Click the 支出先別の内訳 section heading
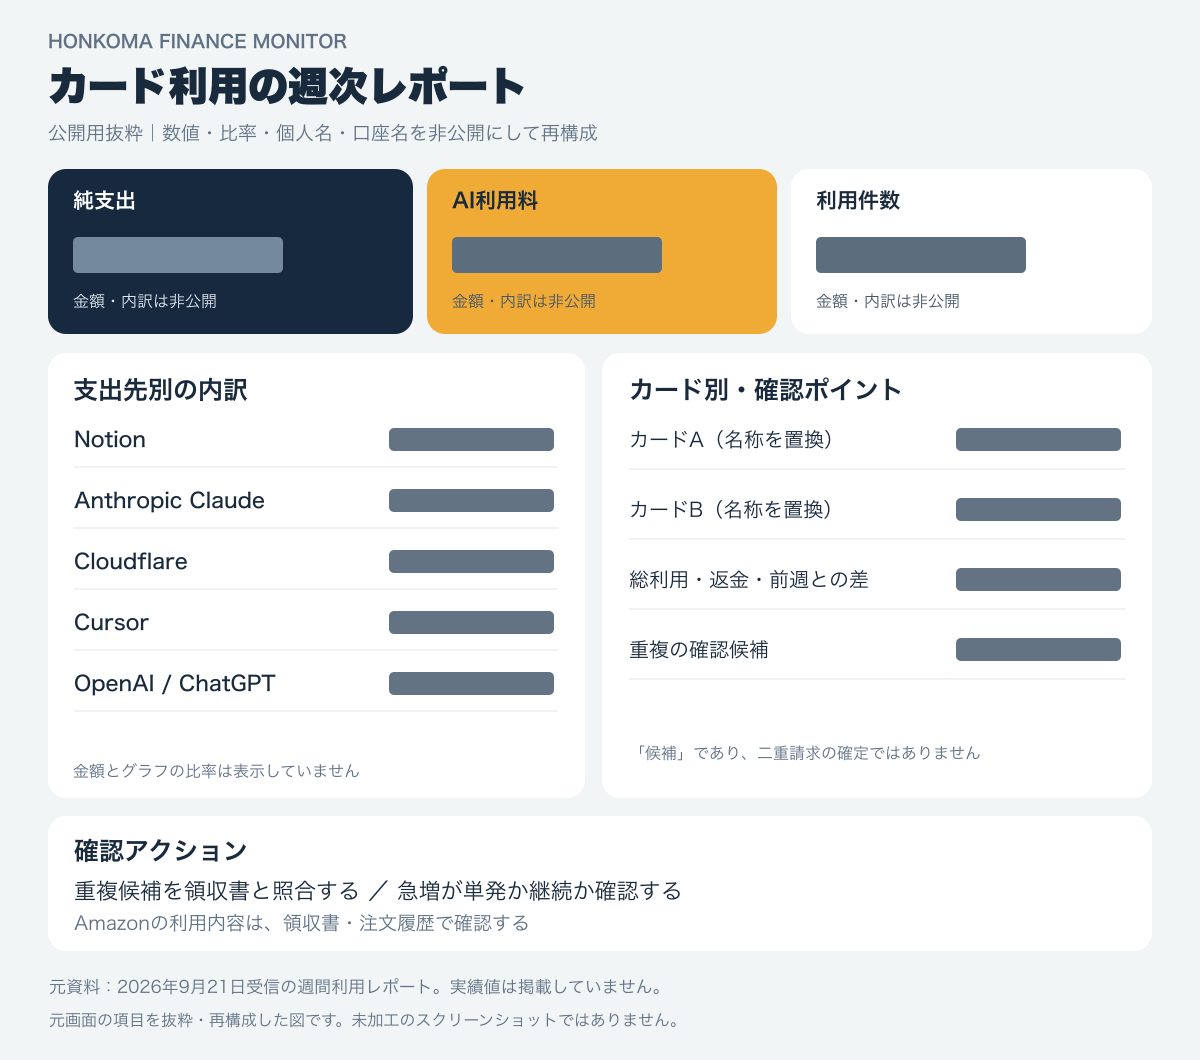The image size is (1200, 1060). 160,390
